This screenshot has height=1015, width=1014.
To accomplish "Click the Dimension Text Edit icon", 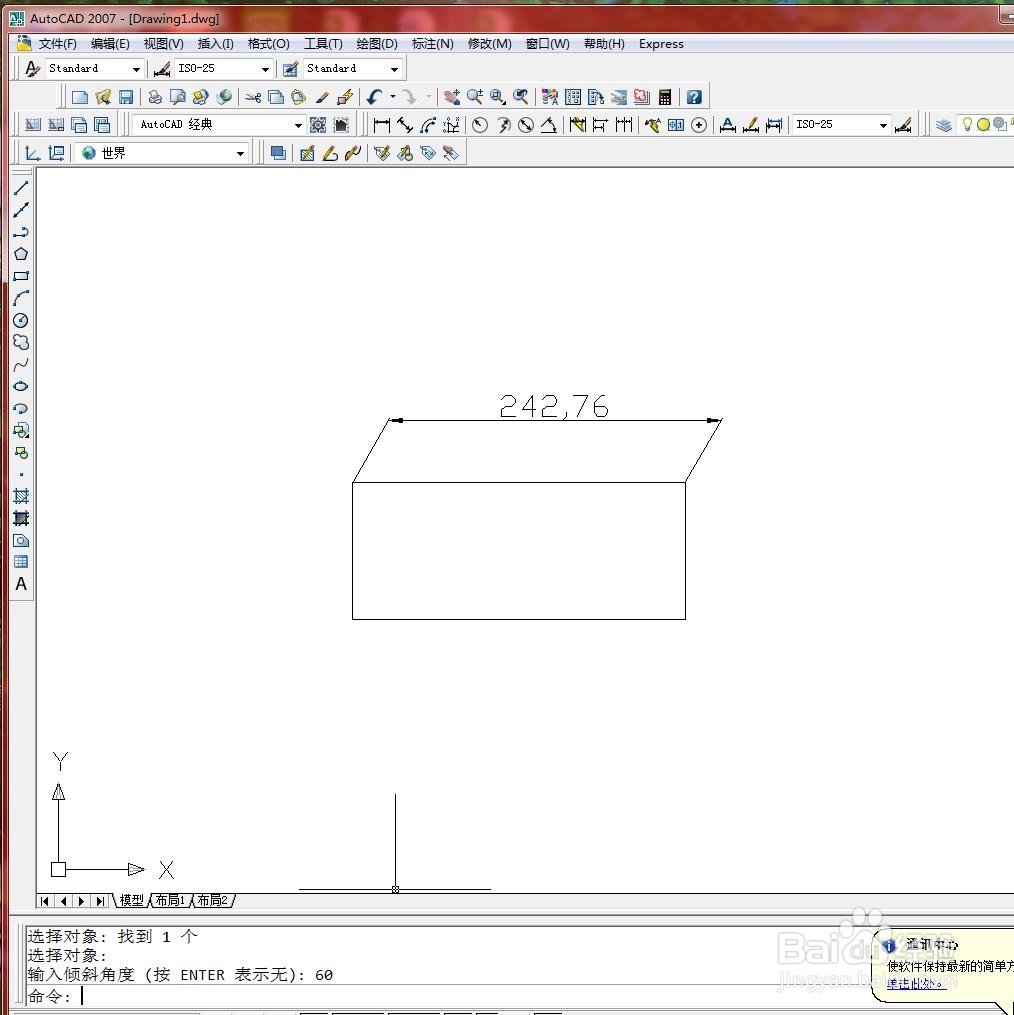I will pyautogui.click(x=750, y=125).
